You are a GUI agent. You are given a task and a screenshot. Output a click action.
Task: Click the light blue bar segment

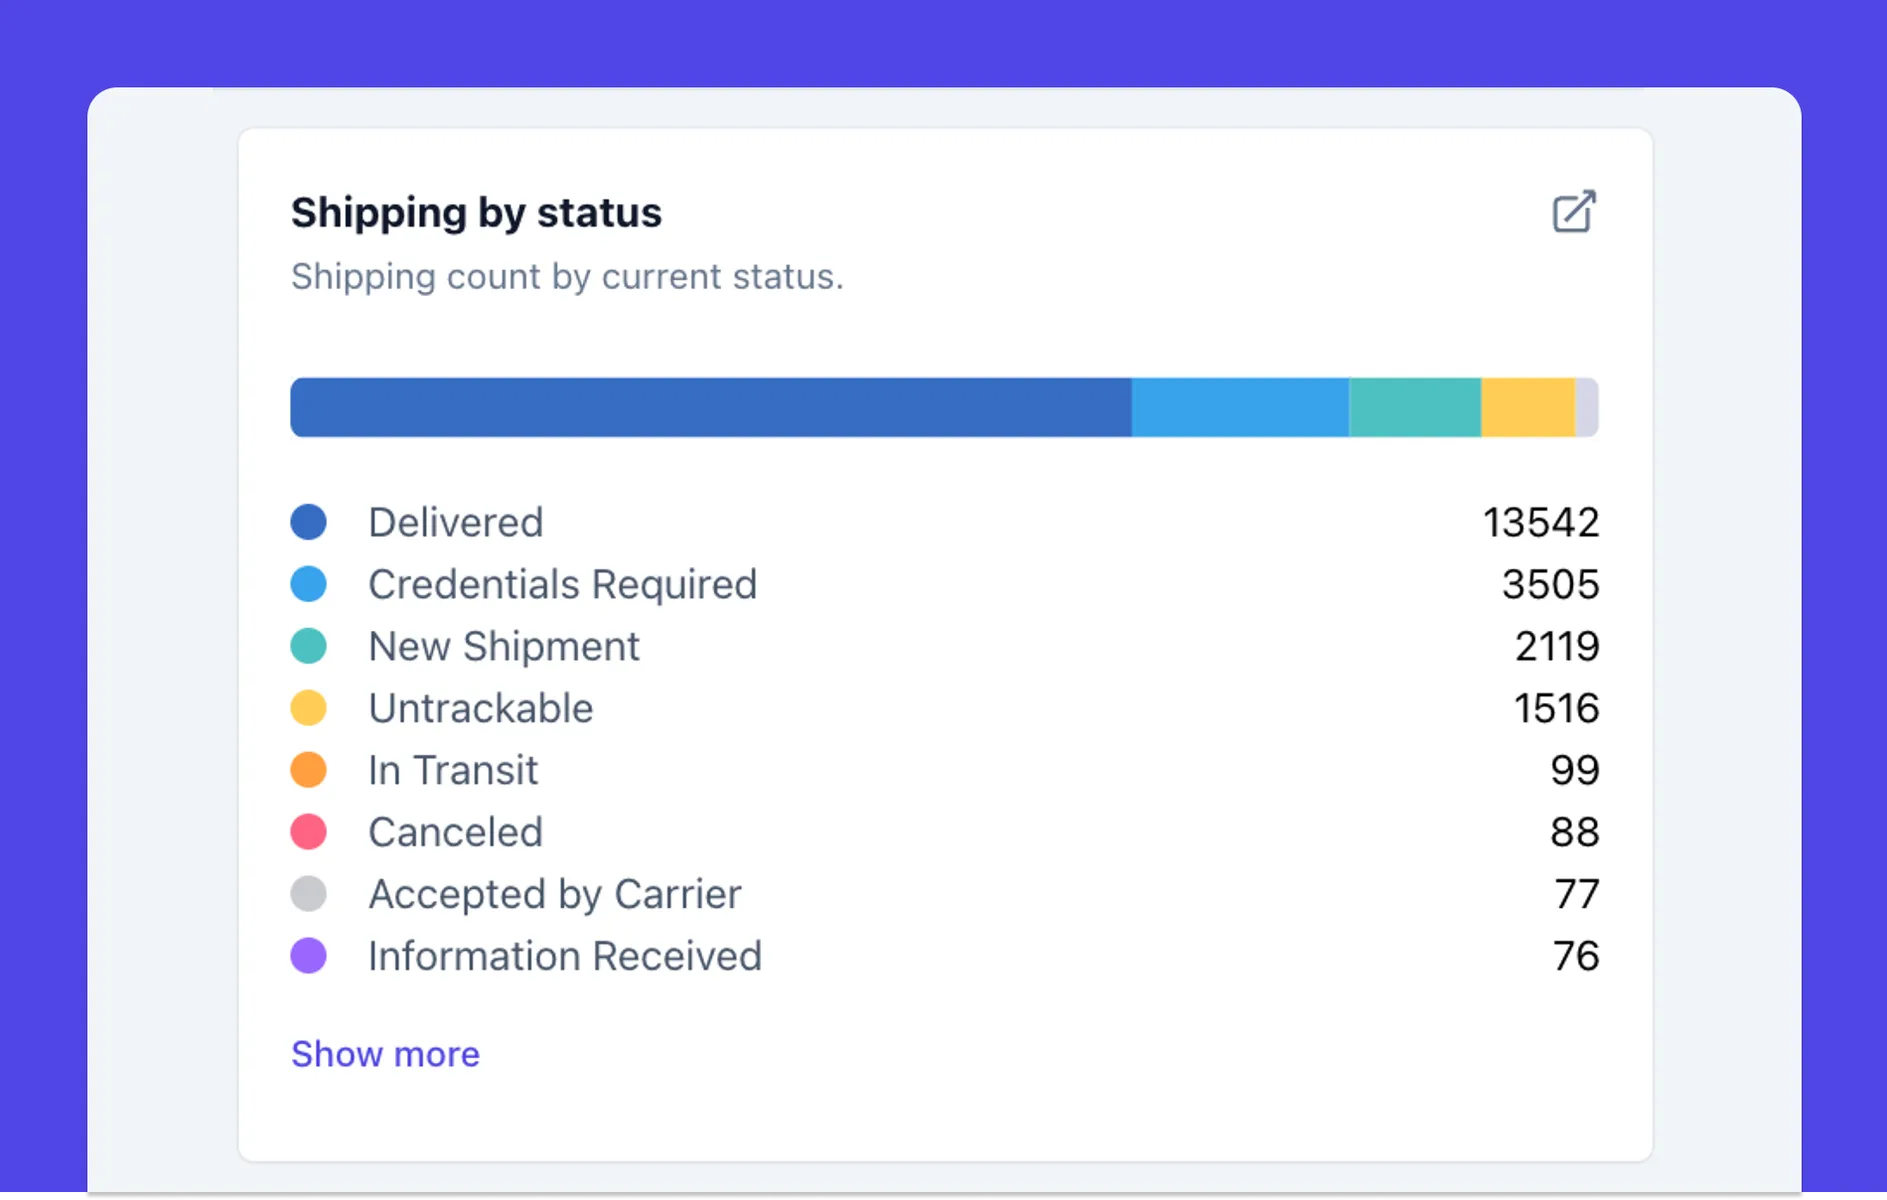coord(1240,407)
